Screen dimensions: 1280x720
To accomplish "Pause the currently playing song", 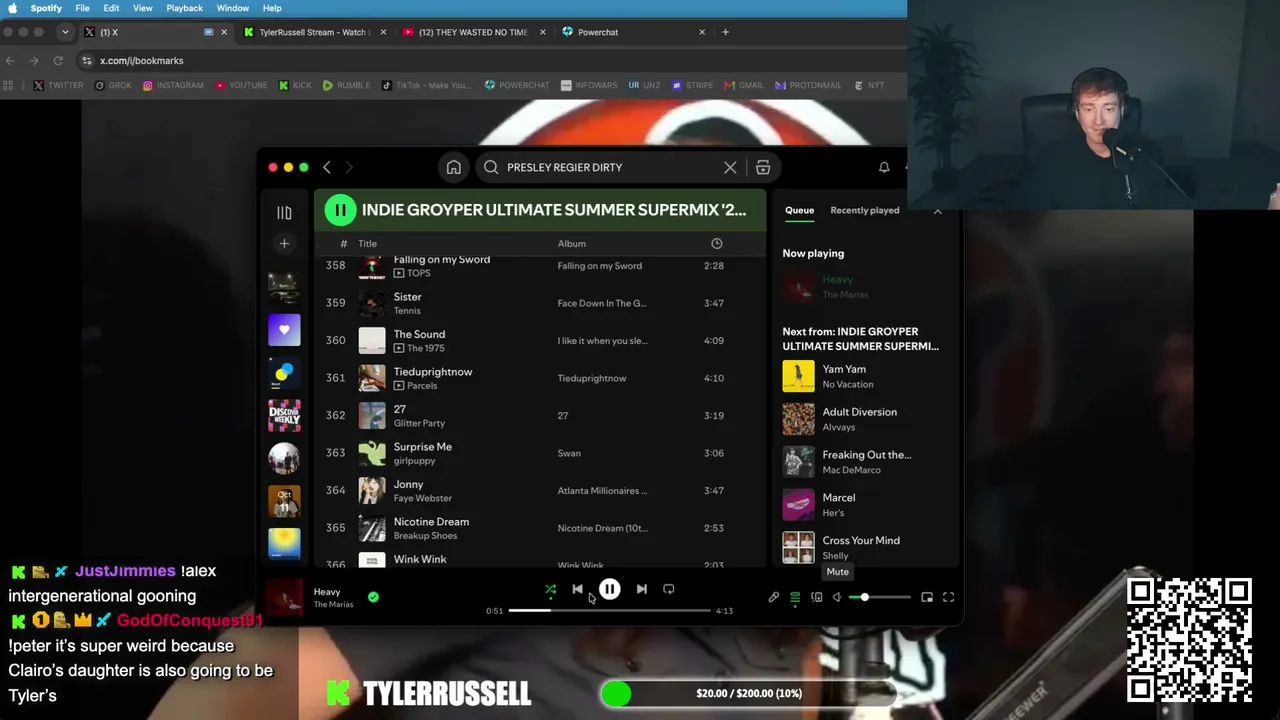I will pos(609,590).
